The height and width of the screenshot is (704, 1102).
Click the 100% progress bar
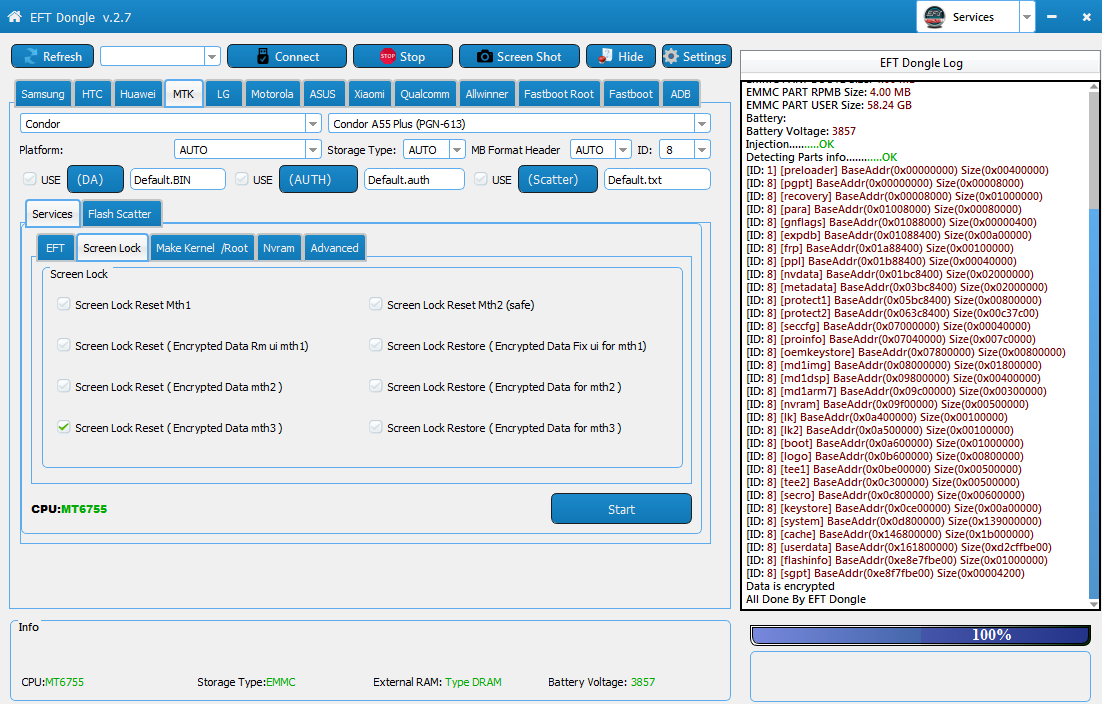pyautogui.click(x=921, y=635)
